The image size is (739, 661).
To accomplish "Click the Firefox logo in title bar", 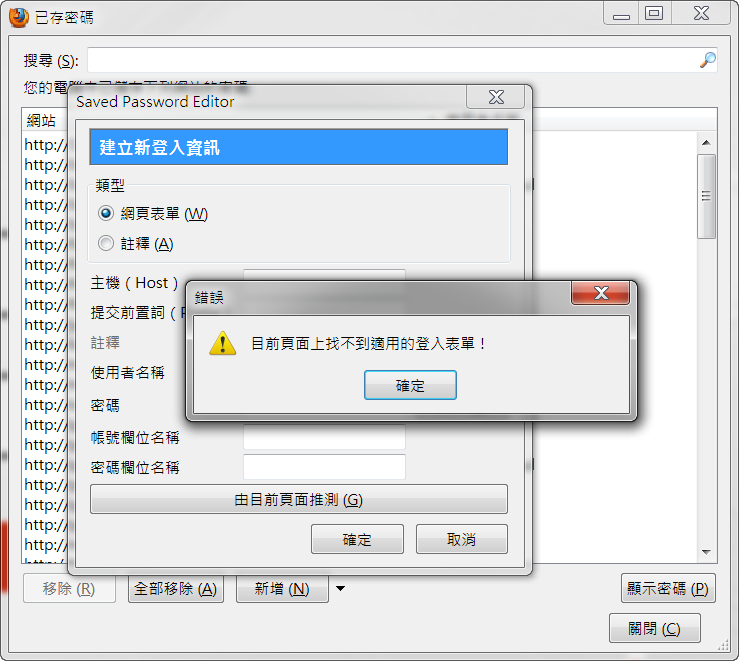I will (19, 18).
